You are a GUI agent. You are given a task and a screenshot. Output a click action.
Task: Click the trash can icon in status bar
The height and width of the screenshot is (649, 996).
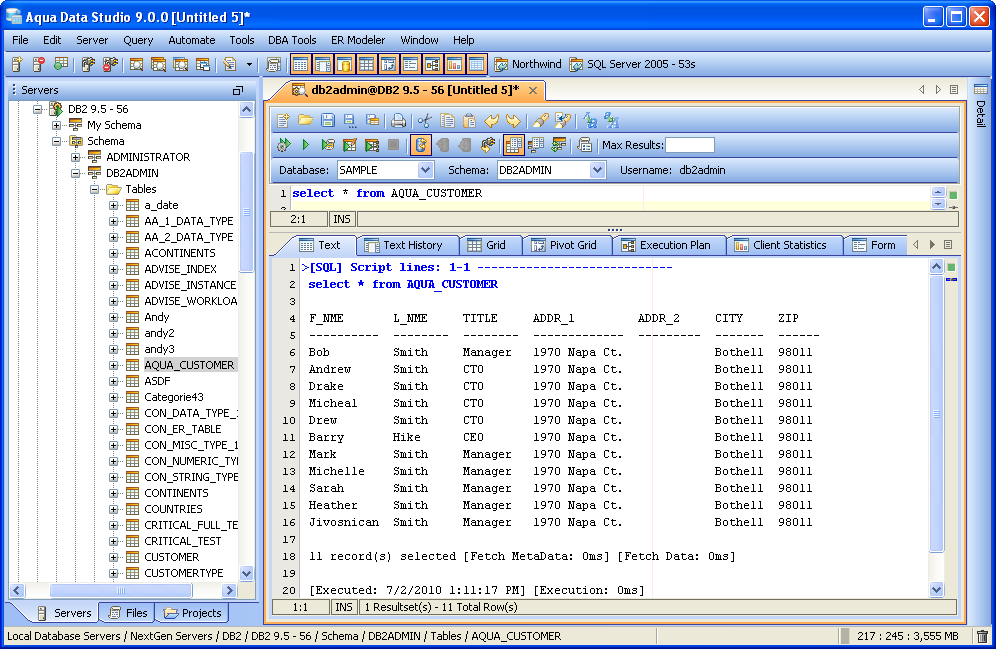982,636
